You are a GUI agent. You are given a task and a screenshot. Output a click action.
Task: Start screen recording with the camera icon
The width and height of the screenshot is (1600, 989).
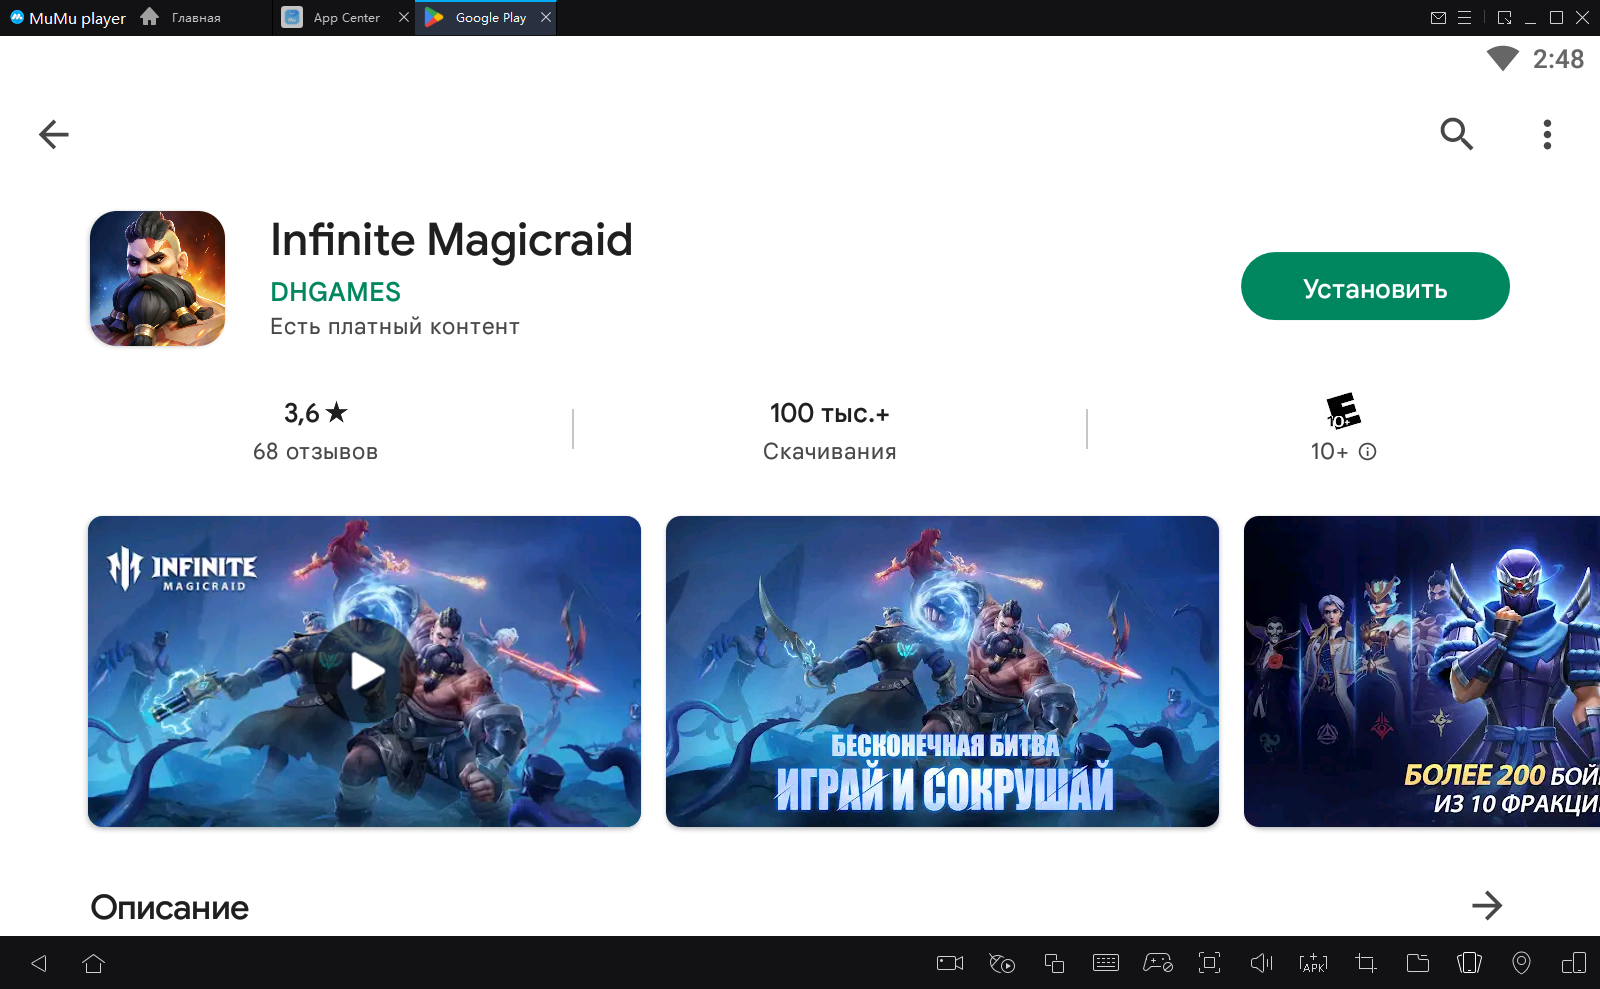coord(949,963)
